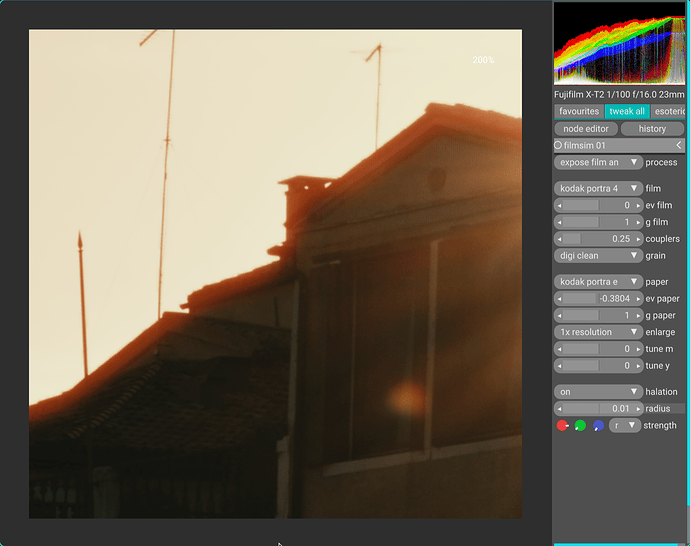Click the RGB histogram display
Screen dimensions: 690x546
[x=619, y=43]
